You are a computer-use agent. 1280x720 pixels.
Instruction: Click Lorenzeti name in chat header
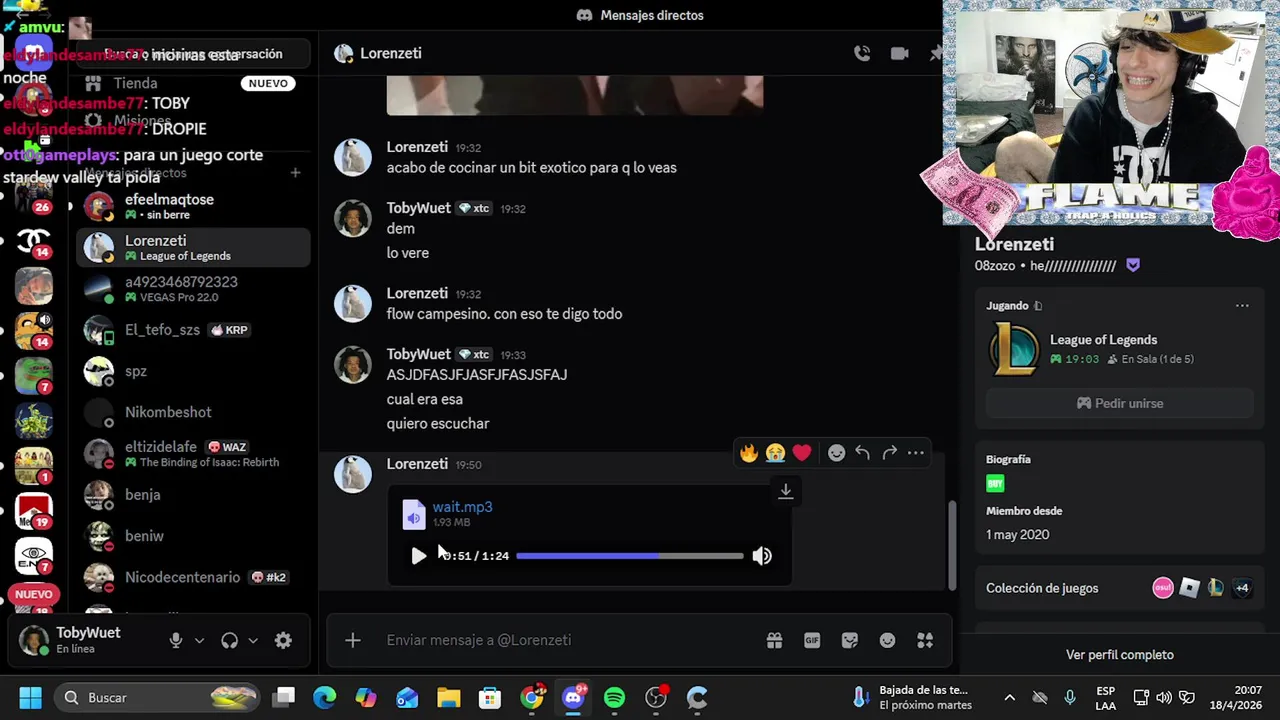[x=391, y=54]
